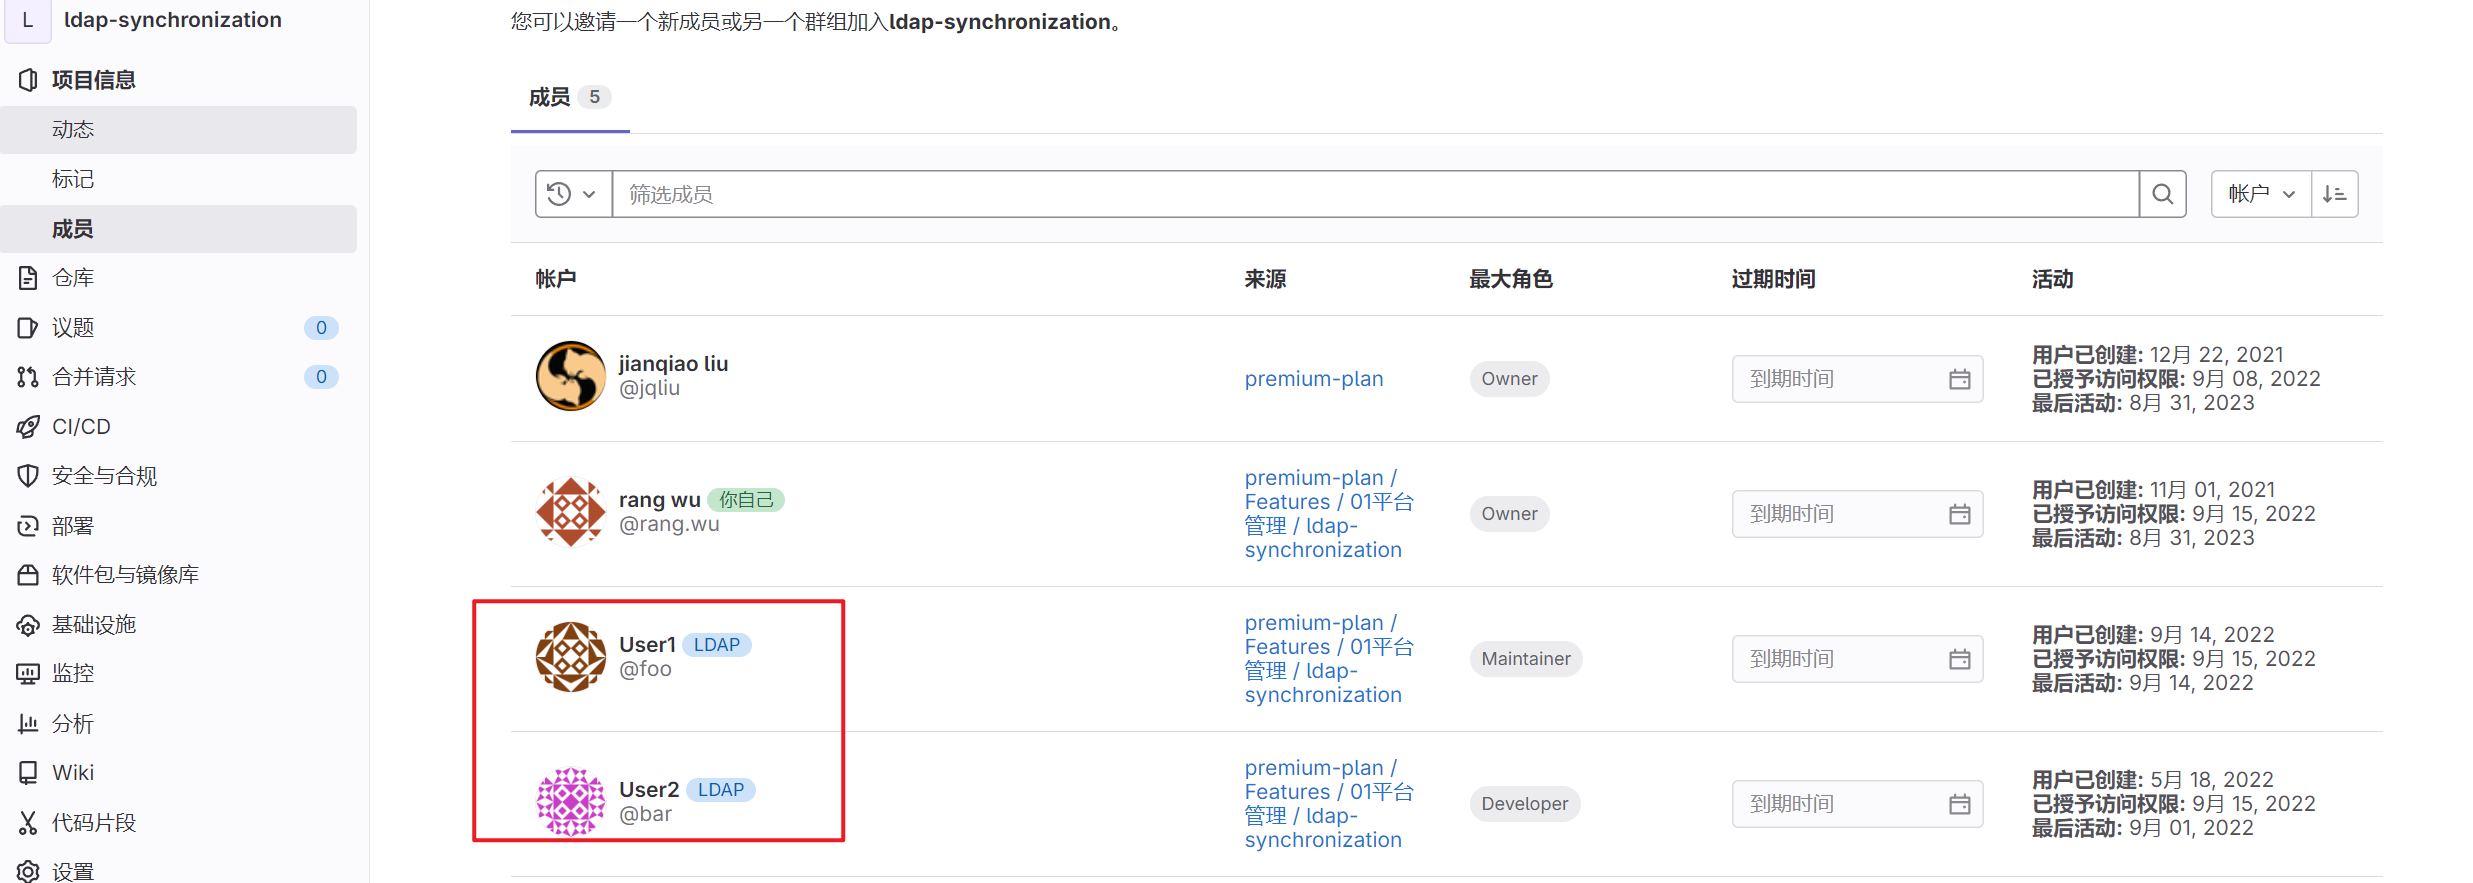Viewport: 2473px width, 883px height.
Task: Go to 合并请求 in sidebar
Action: tap(93, 377)
